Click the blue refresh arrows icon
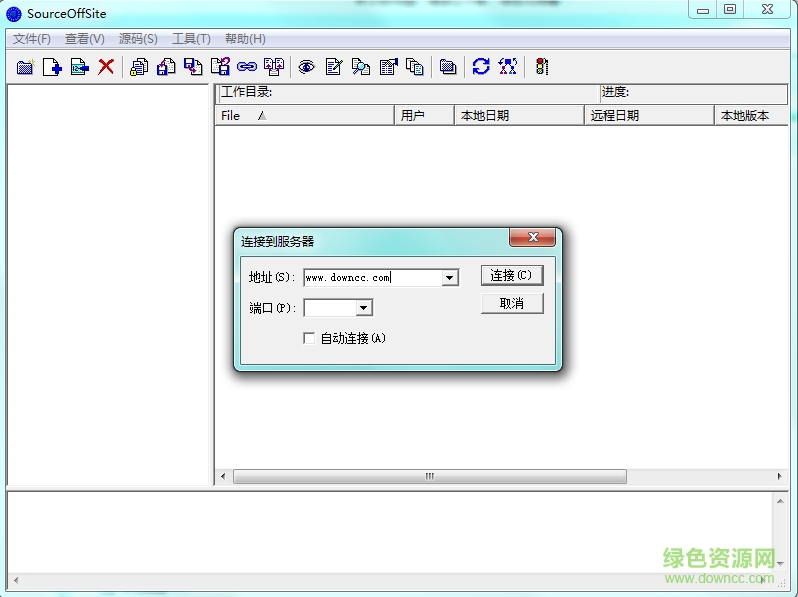This screenshot has height=597, width=798. click(x=481, y=67)
